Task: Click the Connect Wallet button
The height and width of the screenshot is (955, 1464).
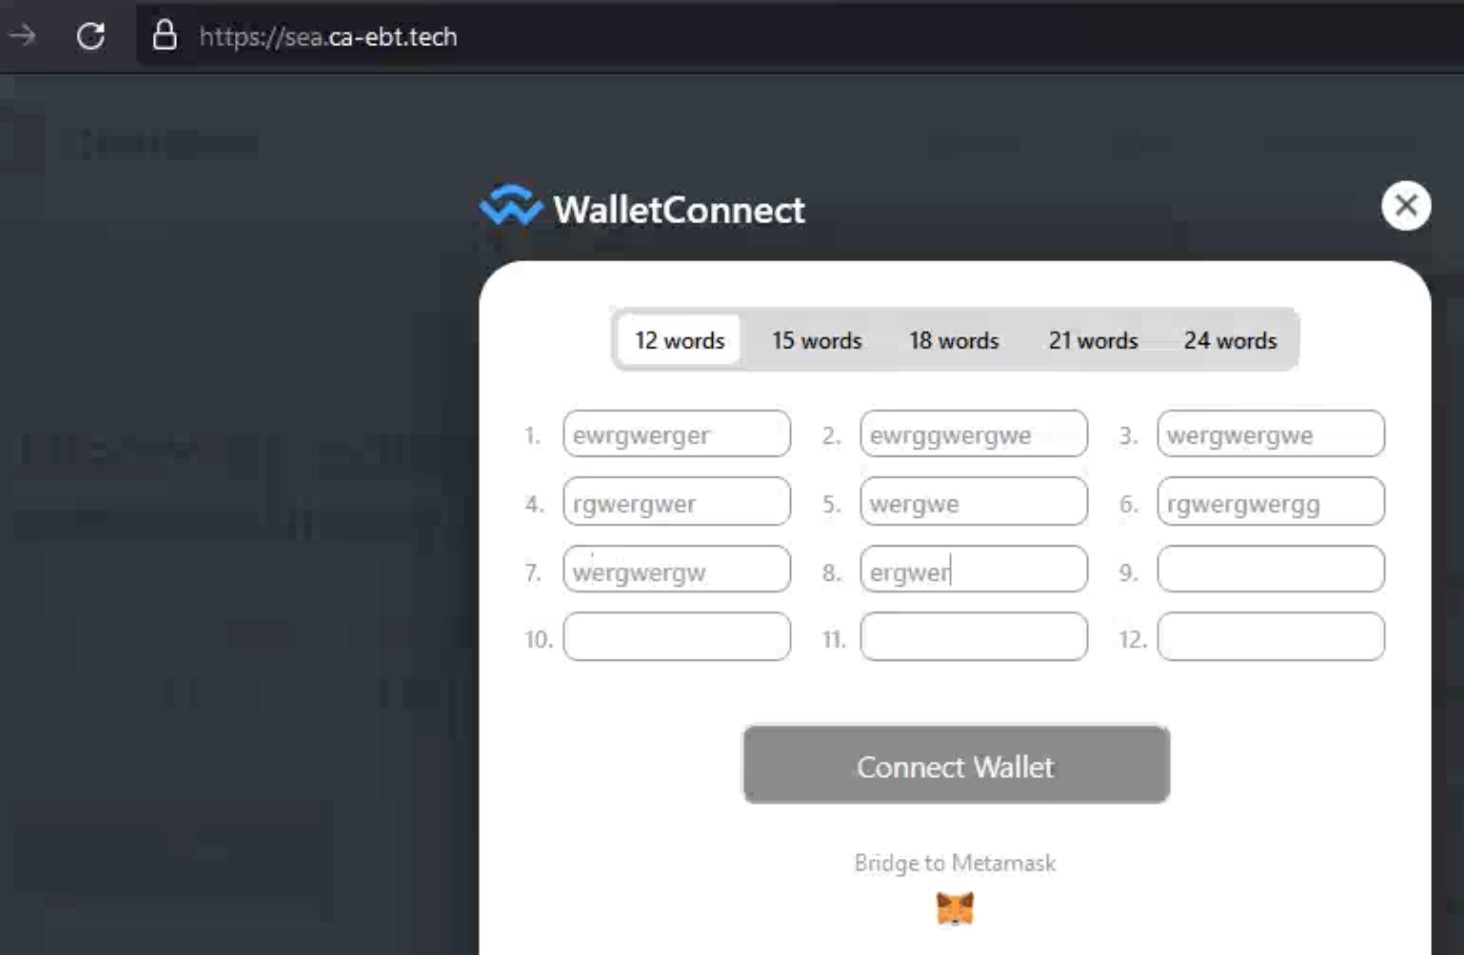Action: pos(956,765)
